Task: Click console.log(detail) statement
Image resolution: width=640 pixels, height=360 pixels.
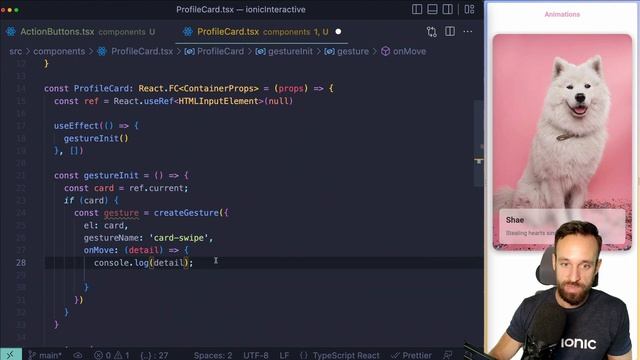Action: coord(143,262)
